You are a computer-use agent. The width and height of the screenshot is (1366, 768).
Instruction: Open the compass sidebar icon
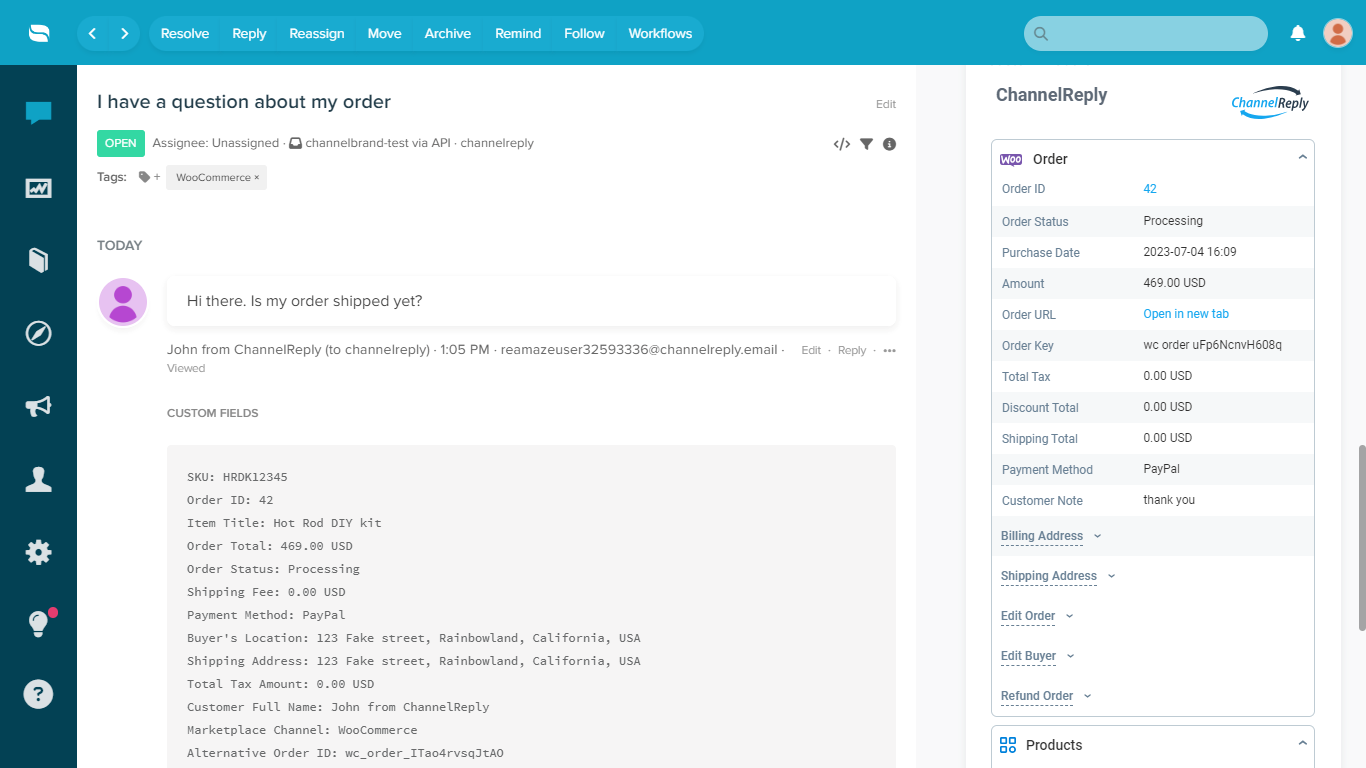(38, 333)
